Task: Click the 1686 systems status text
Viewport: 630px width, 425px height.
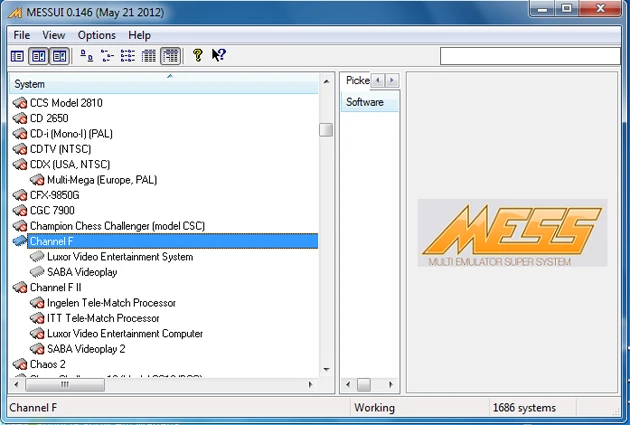Action: point(524,408)
